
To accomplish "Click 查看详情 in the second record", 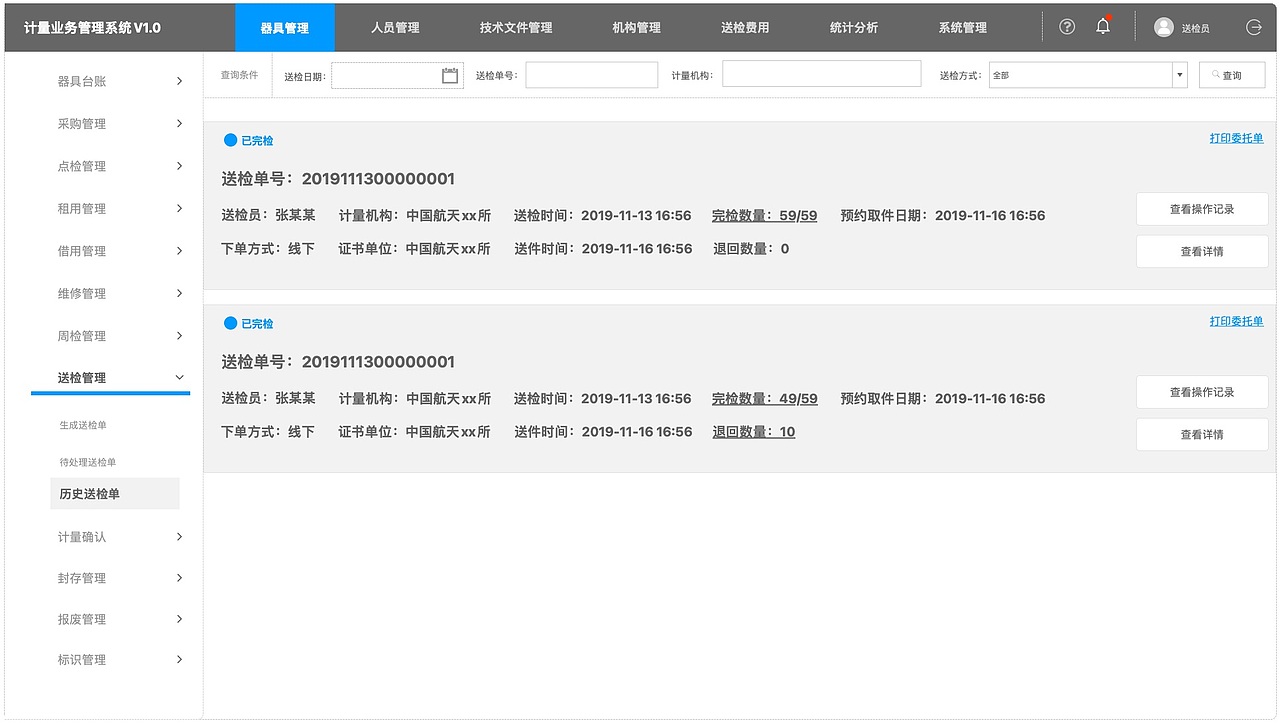I will click(x=1202, y=434).
